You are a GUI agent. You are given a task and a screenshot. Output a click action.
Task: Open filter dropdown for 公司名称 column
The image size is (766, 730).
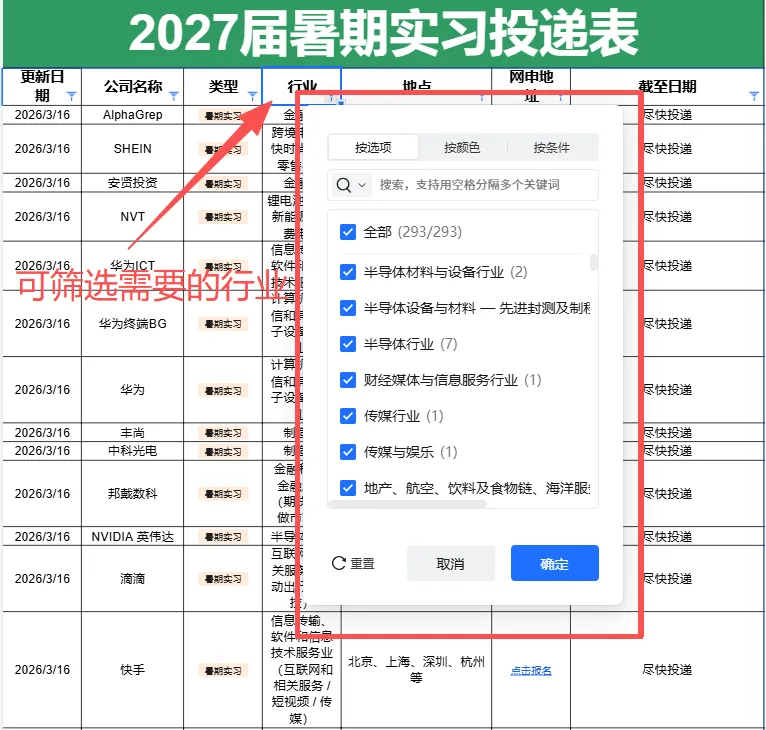(x=173, y=95)
